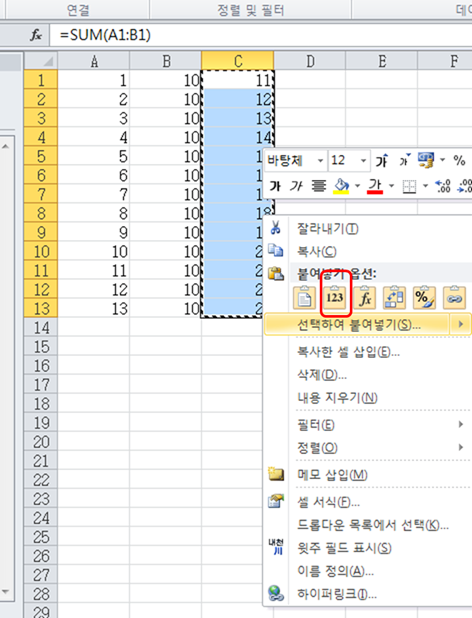Click the phonetic field icon beside 윗주 필드 표시
The width and height of the screenshot is (472, 618).
[276, 547]
